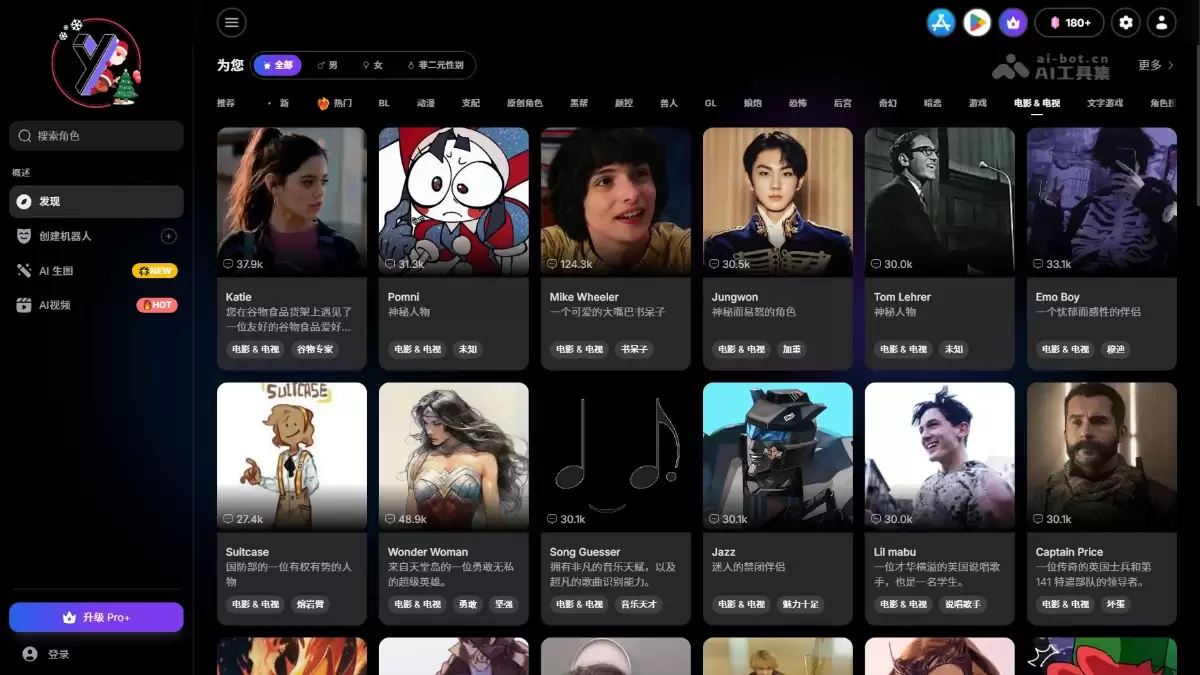Image resolution: width=1200 pixels, height=675 pixels.
Task: Open settings with the gear icon
Action: click(1127, 22)
